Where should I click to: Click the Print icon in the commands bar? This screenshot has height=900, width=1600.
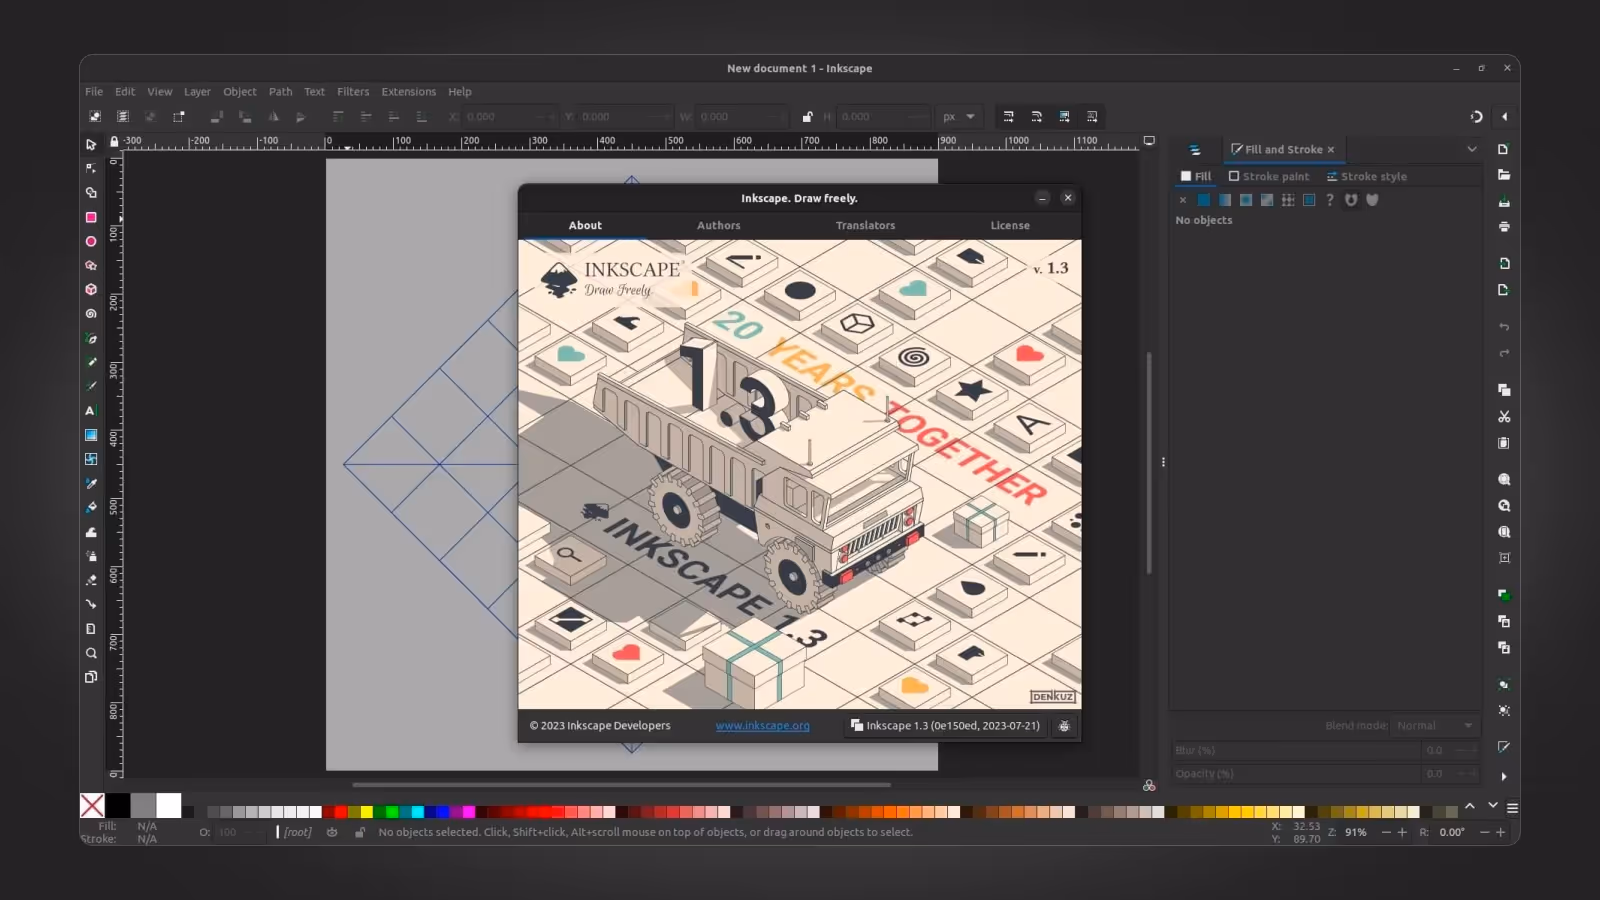click(1504, 227)
